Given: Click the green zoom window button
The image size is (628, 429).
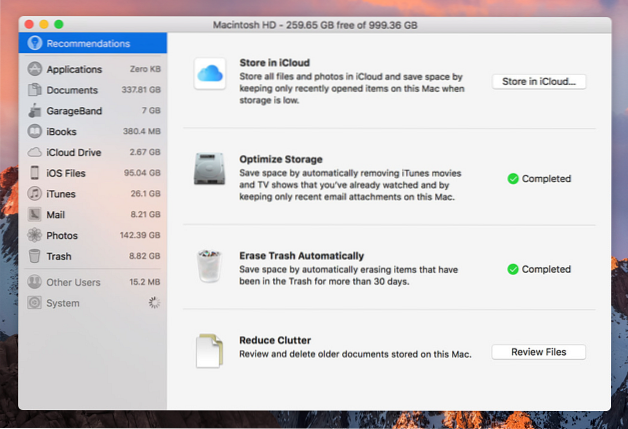Looking at the screenshot, I should (58, 23).
